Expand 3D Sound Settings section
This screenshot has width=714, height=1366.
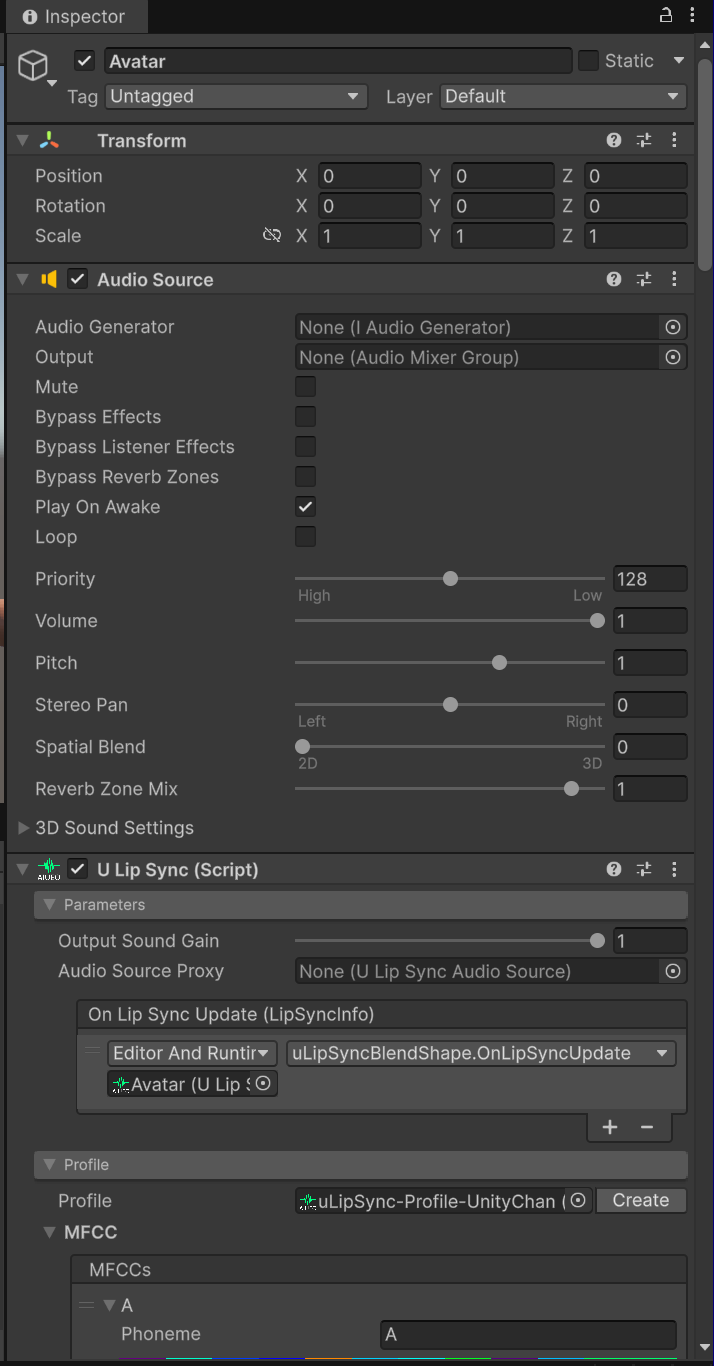(25, 828)
